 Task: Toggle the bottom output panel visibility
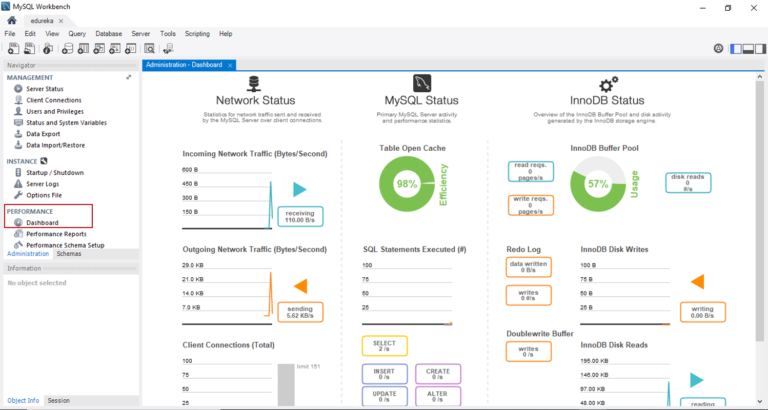coord(747,47)
